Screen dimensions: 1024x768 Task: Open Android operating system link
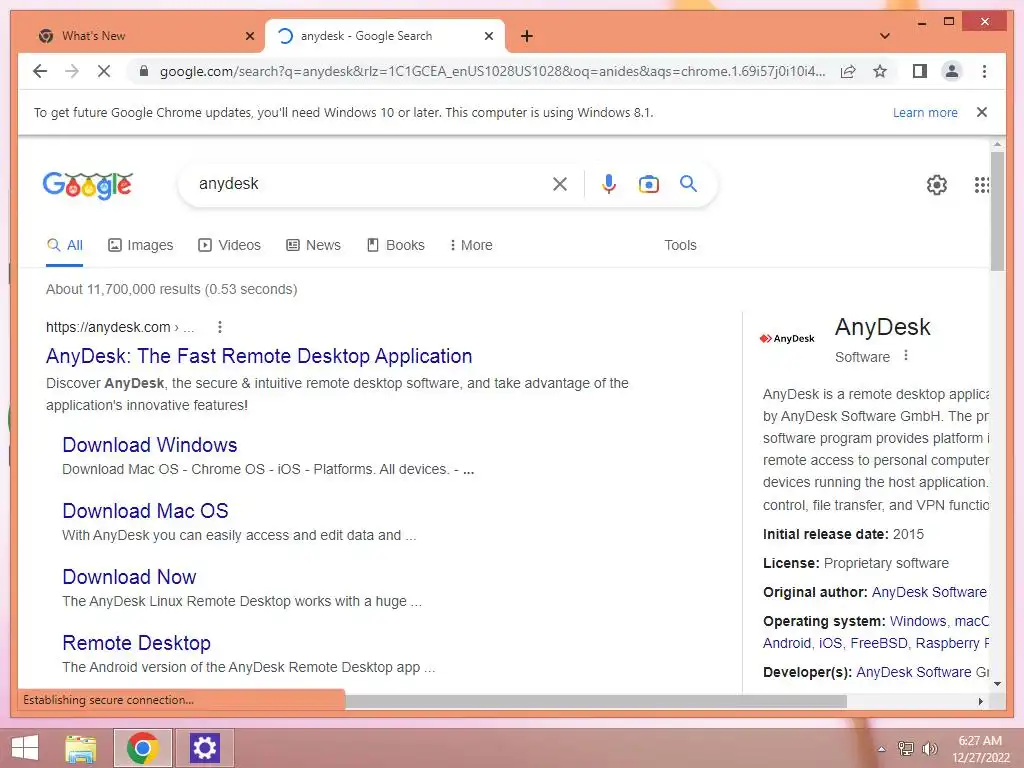pyautogui.click(x=787, y=643)
